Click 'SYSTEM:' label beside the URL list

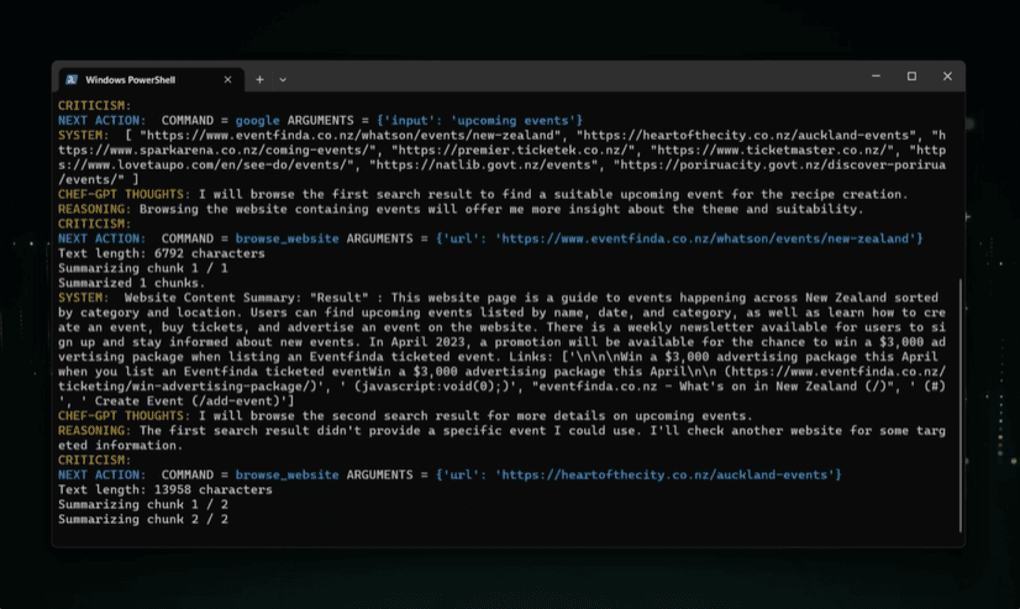coord(83,135)
